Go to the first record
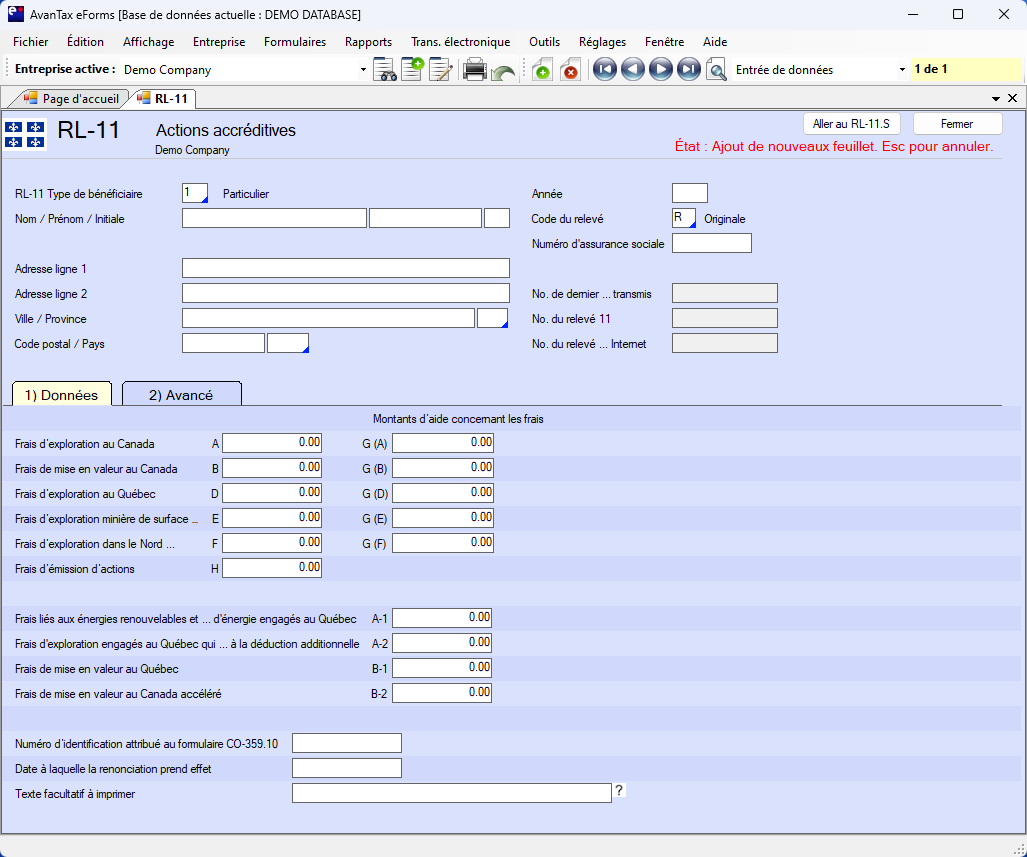Screen dimensions: 1027x857 (x=604, y=70)
